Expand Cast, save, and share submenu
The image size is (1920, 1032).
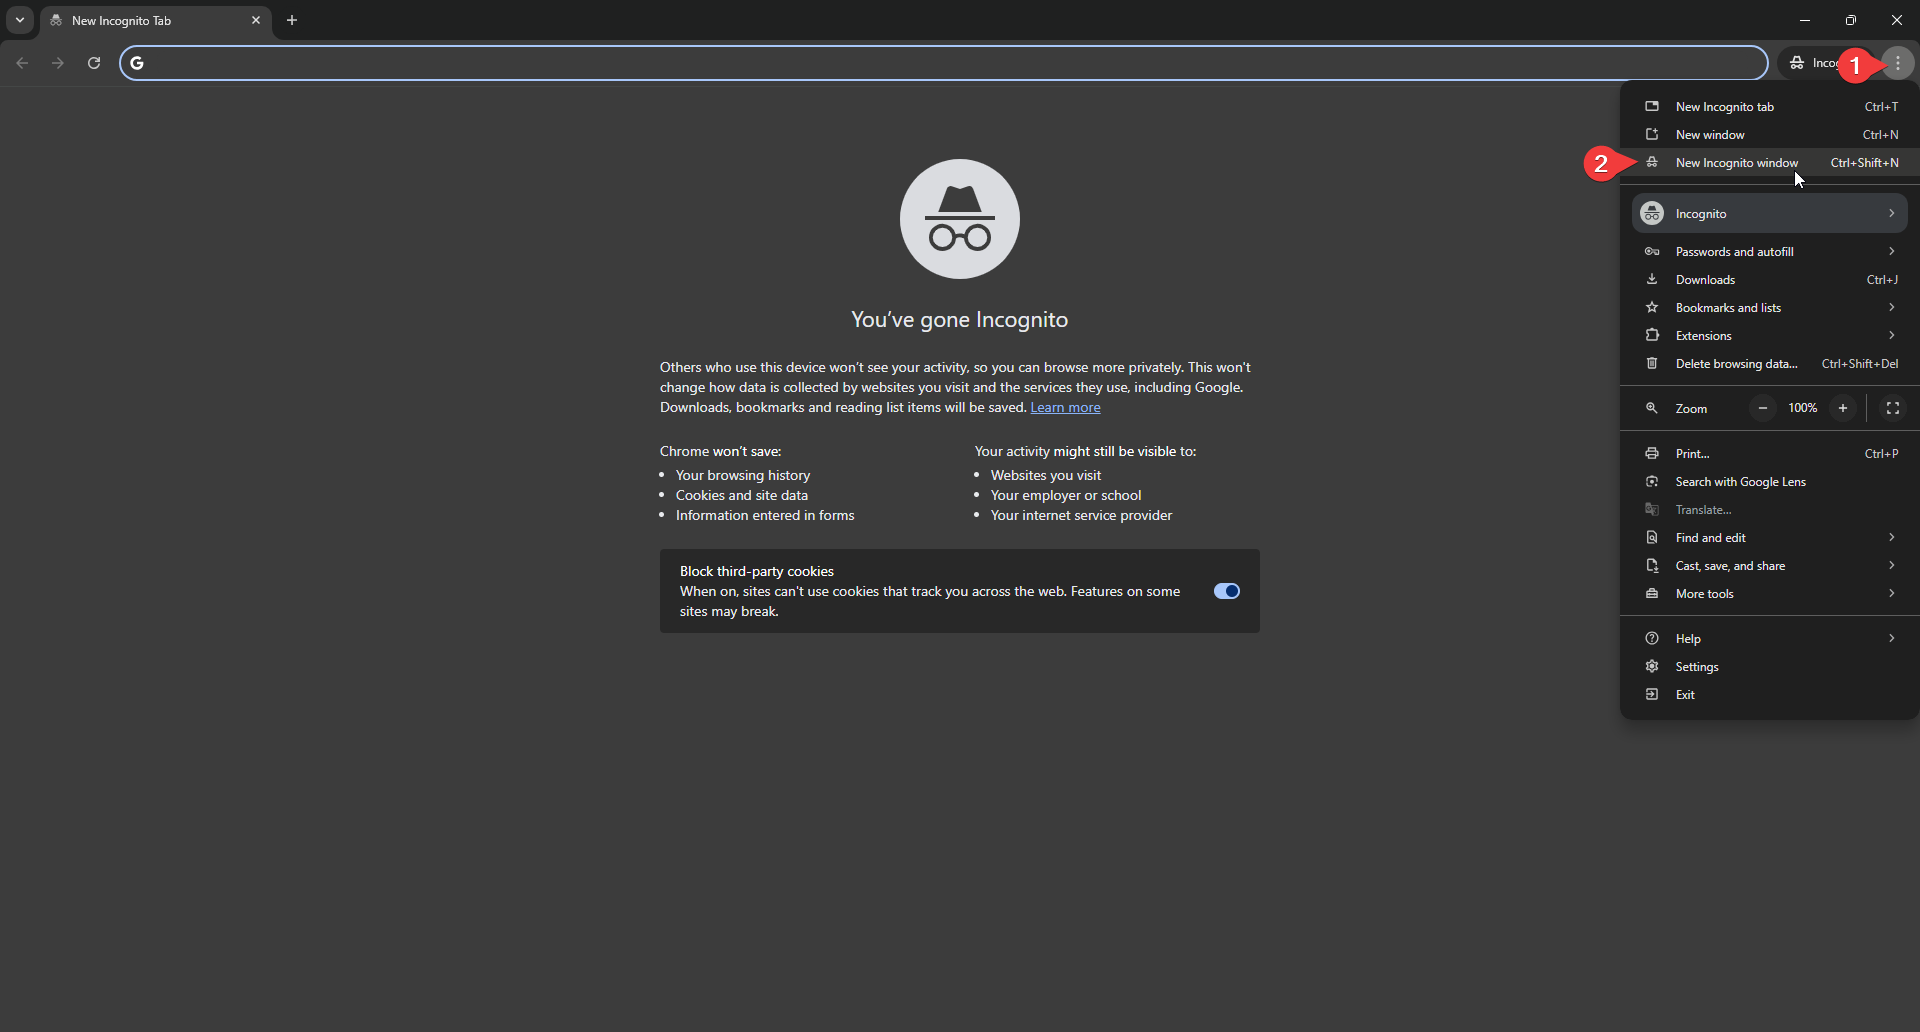(x=1770, y=566)
